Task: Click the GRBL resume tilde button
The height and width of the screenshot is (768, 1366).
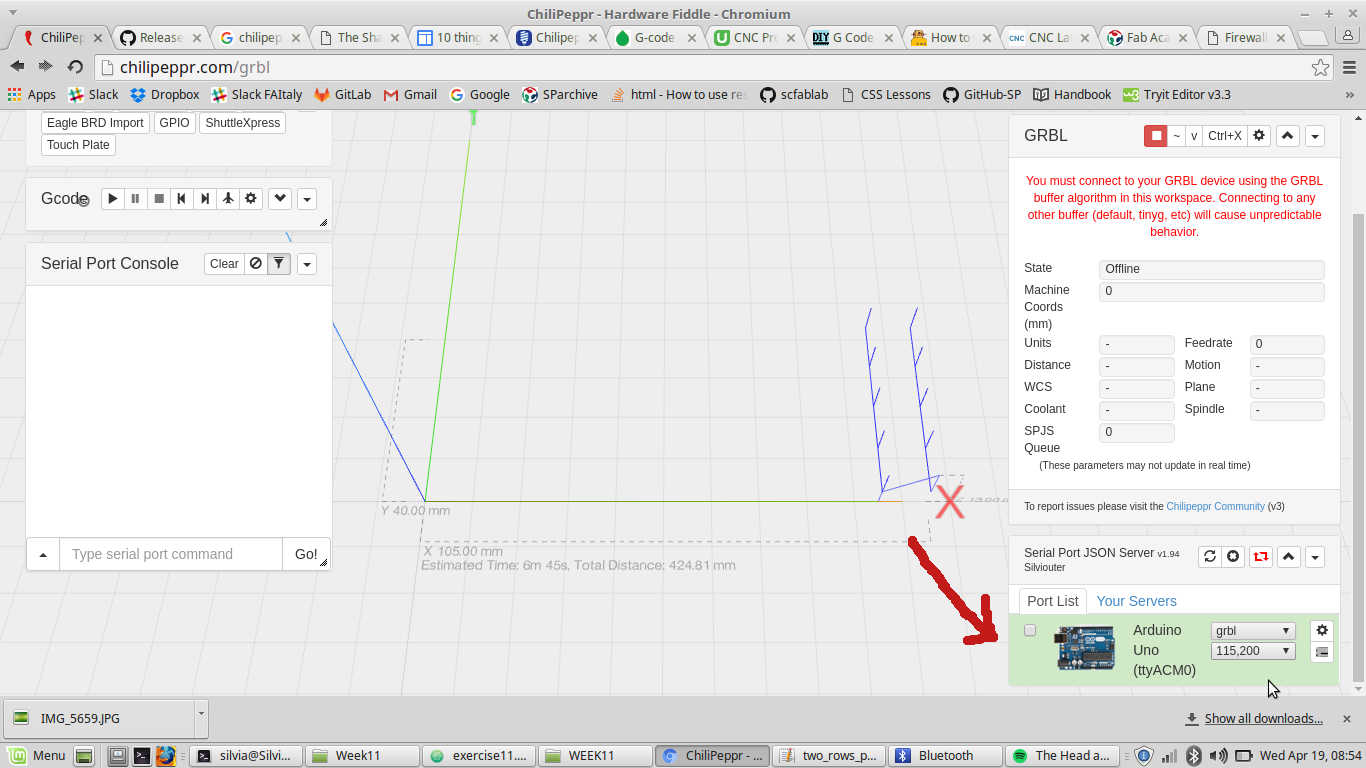Action: click(1177, 136)
